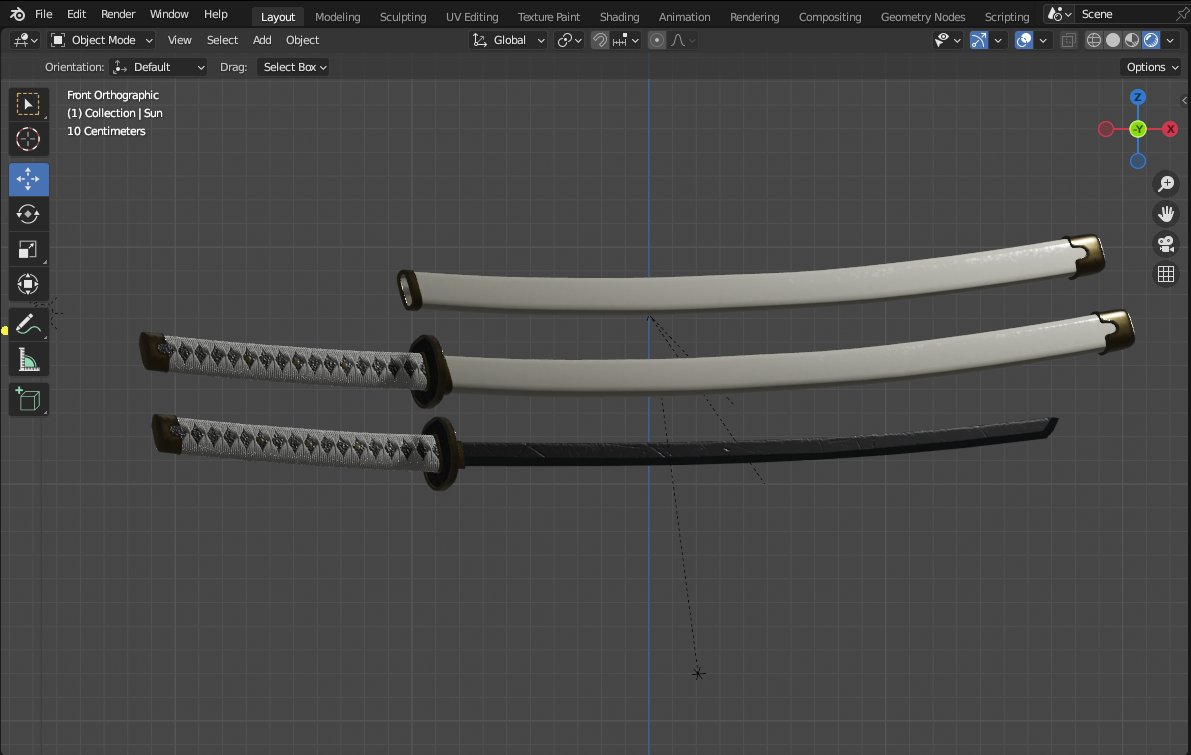Open the overlays options dropdown arrow
The image size is (1191, 755).
coord(1044,40)
